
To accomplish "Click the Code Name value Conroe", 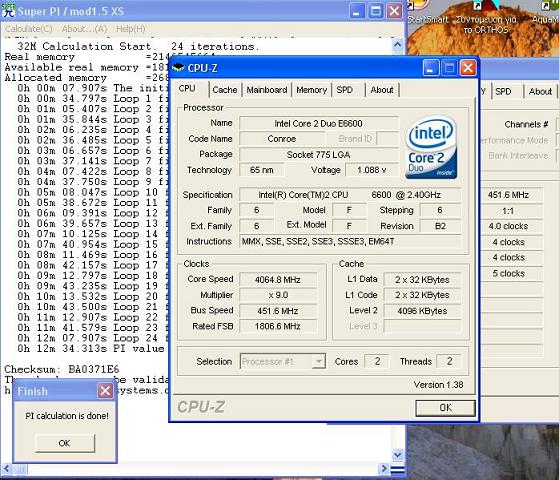I will click(x=282, y=139).
